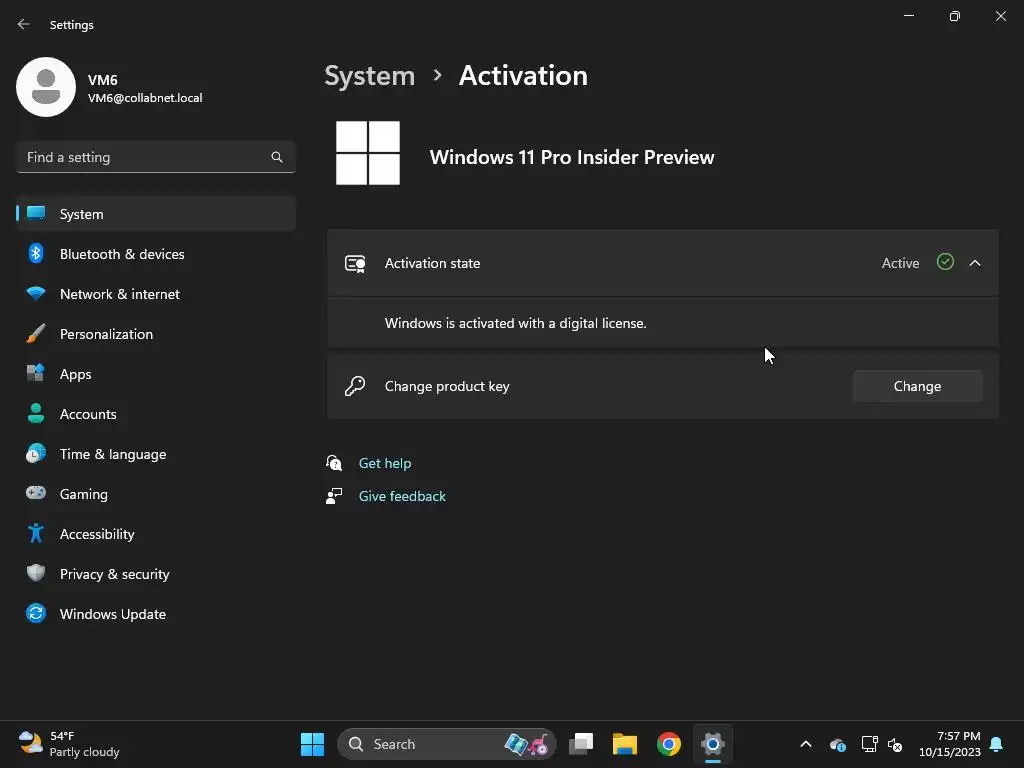This screenshot has height=768, width=1024.
Task: Show hidden system tray icons
Action: [x=806, y=744]
